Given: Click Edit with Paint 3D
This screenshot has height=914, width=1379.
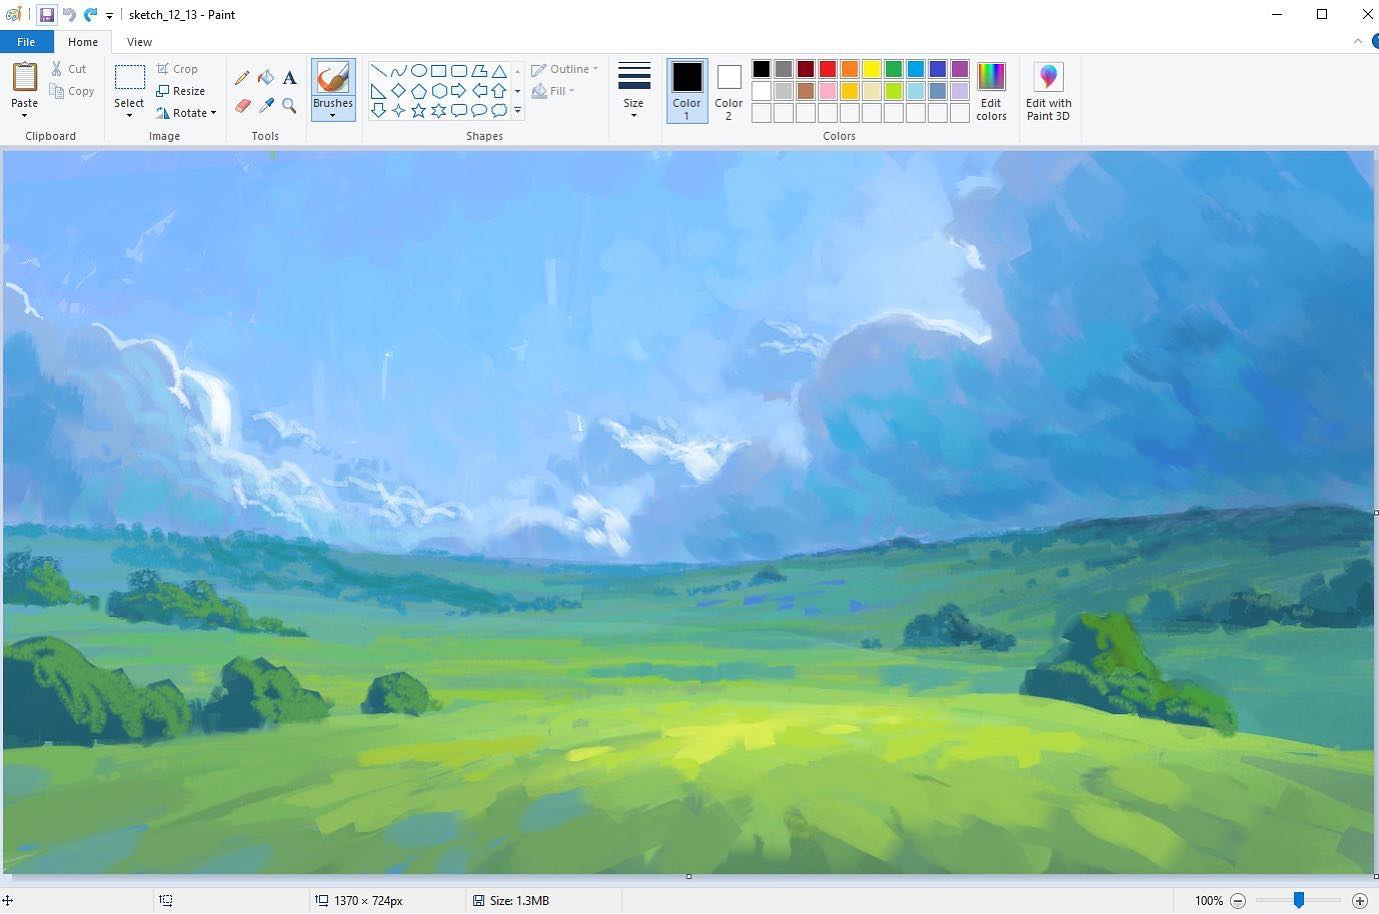Looking at the screenshot, I should (x=1048, y=91).
